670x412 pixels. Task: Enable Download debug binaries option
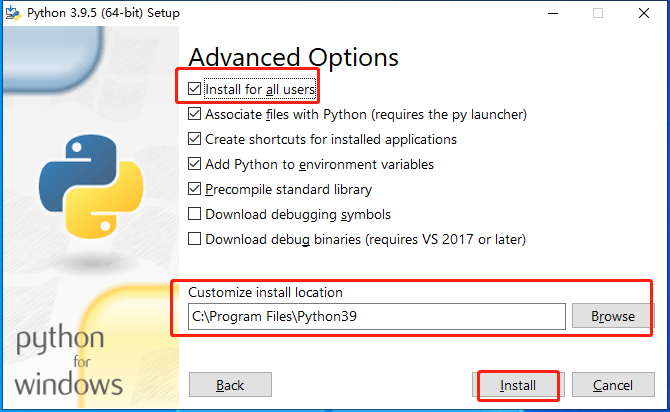pos(195,239)
